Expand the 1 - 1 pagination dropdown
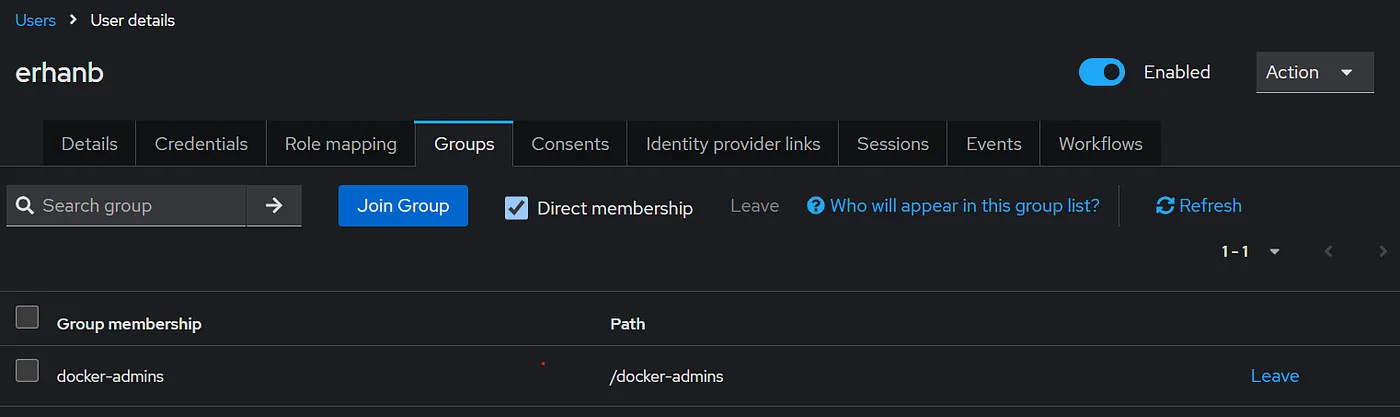 tap(1251, 252)
